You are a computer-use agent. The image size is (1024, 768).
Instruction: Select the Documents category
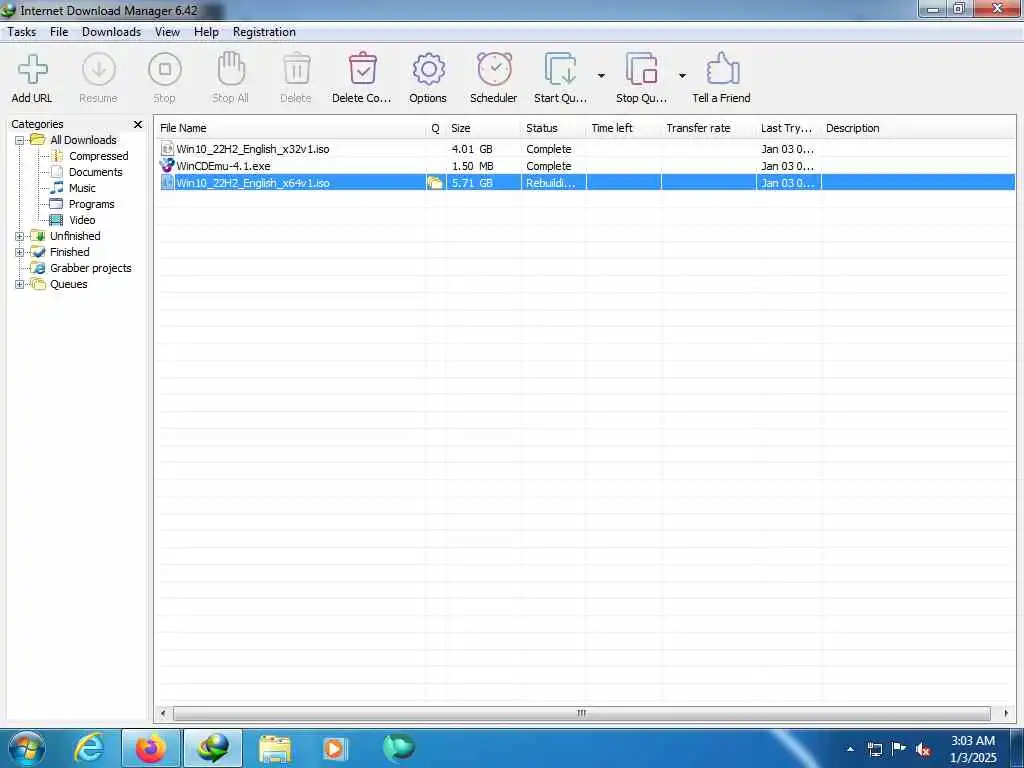tap(95, 172)
